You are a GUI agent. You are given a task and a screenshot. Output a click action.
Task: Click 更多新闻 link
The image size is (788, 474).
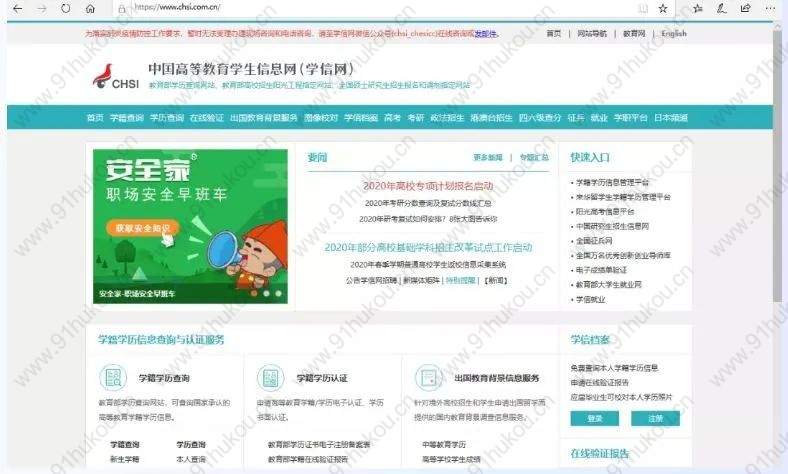pos(488,157)
